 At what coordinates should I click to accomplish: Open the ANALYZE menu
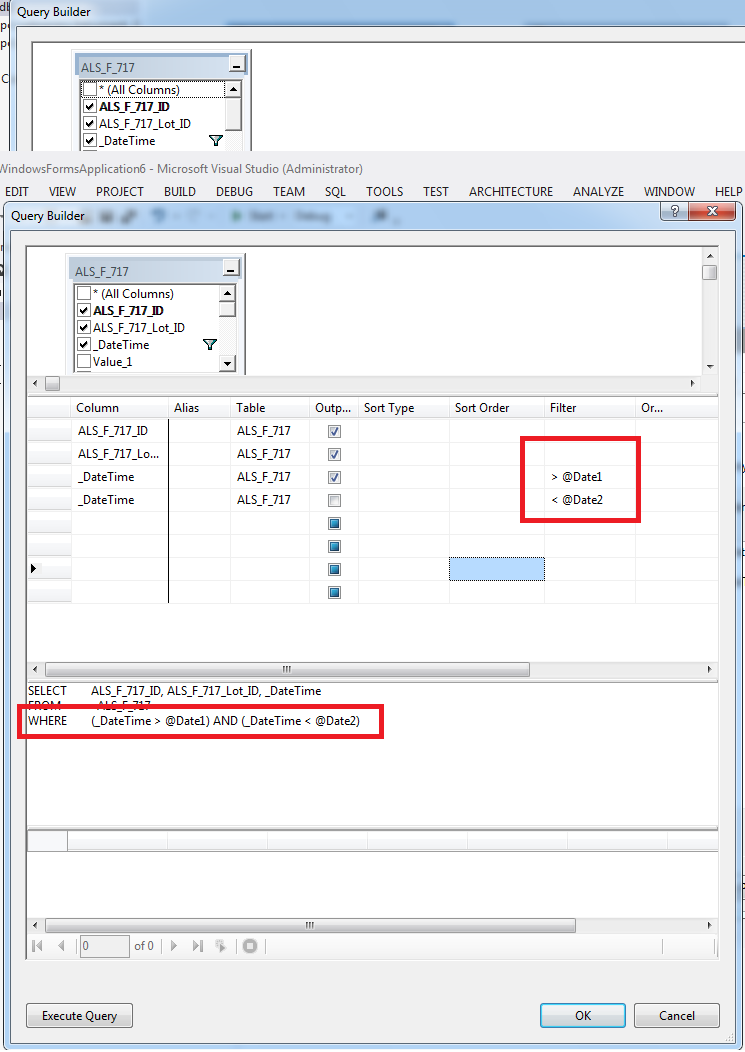pyautogui.click(x=598, y=191)
